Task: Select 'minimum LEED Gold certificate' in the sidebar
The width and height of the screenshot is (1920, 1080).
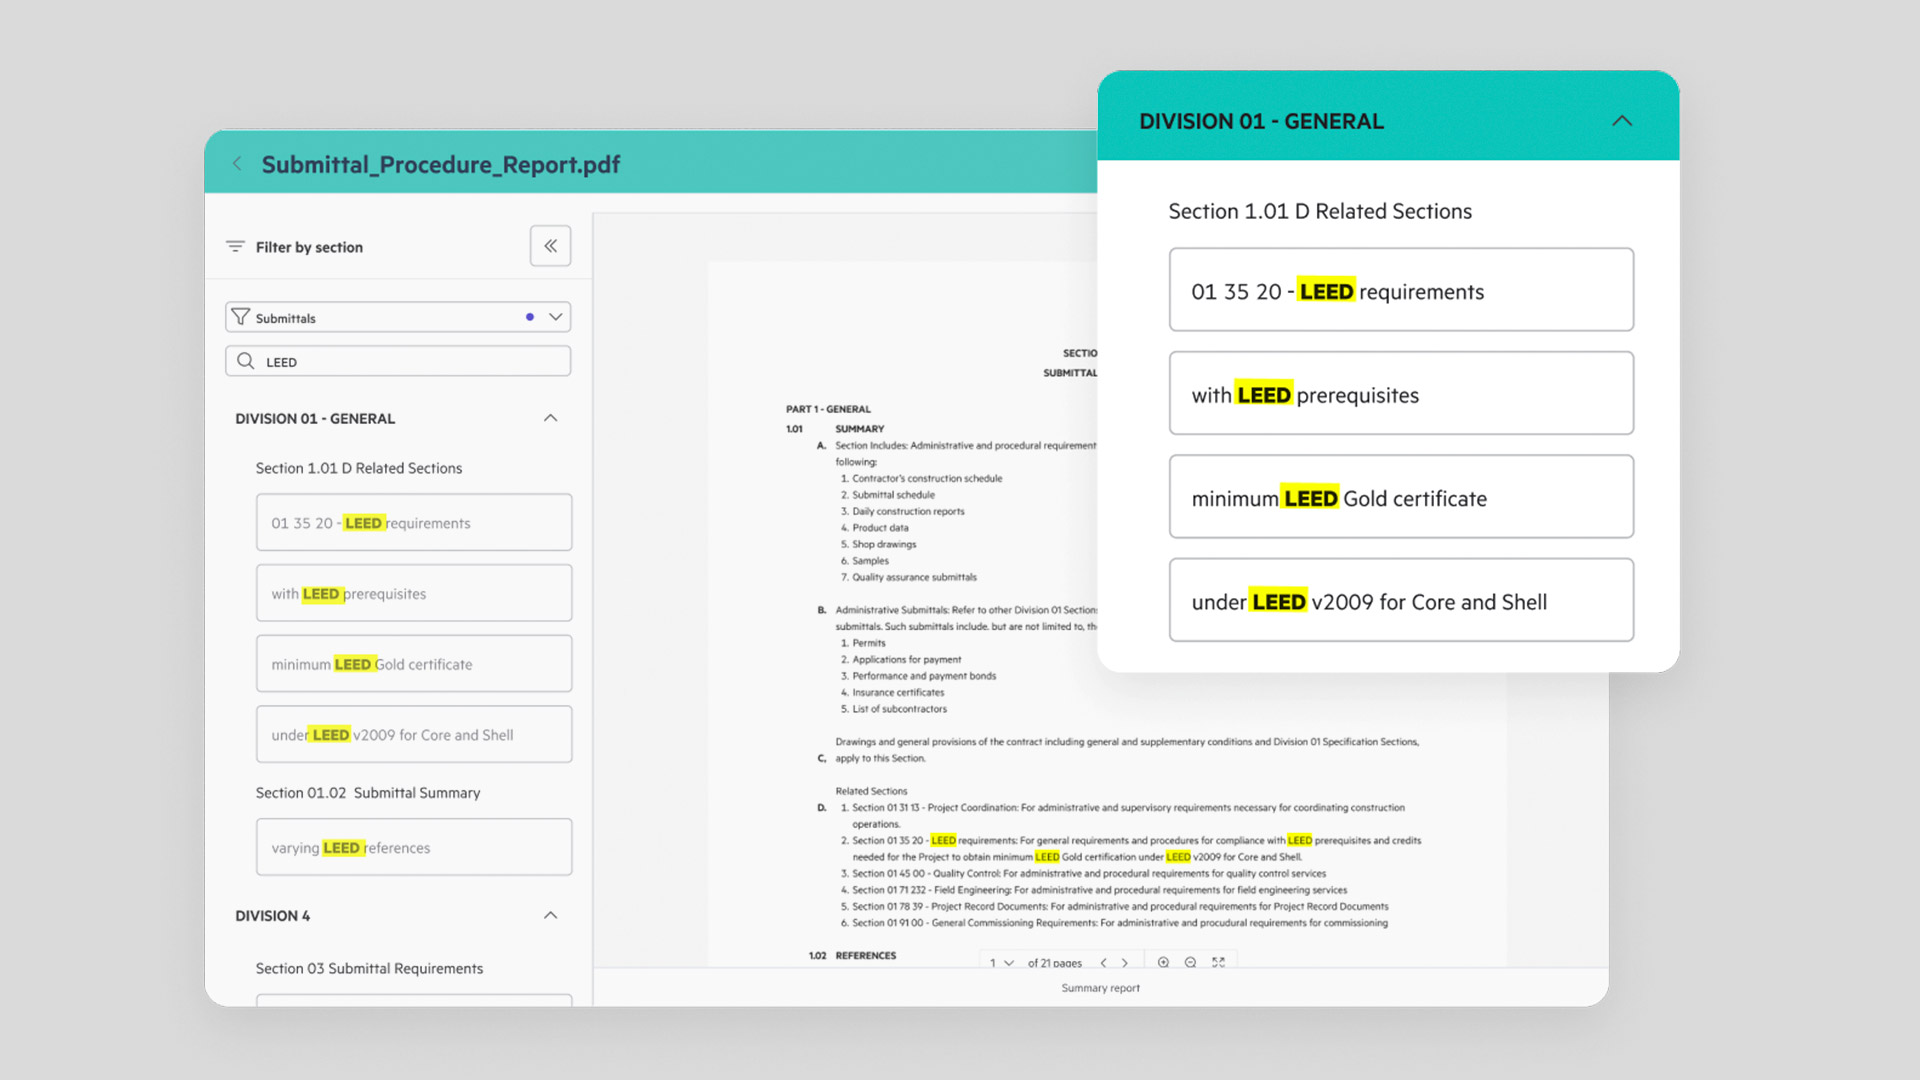Action: click(414, 664)
